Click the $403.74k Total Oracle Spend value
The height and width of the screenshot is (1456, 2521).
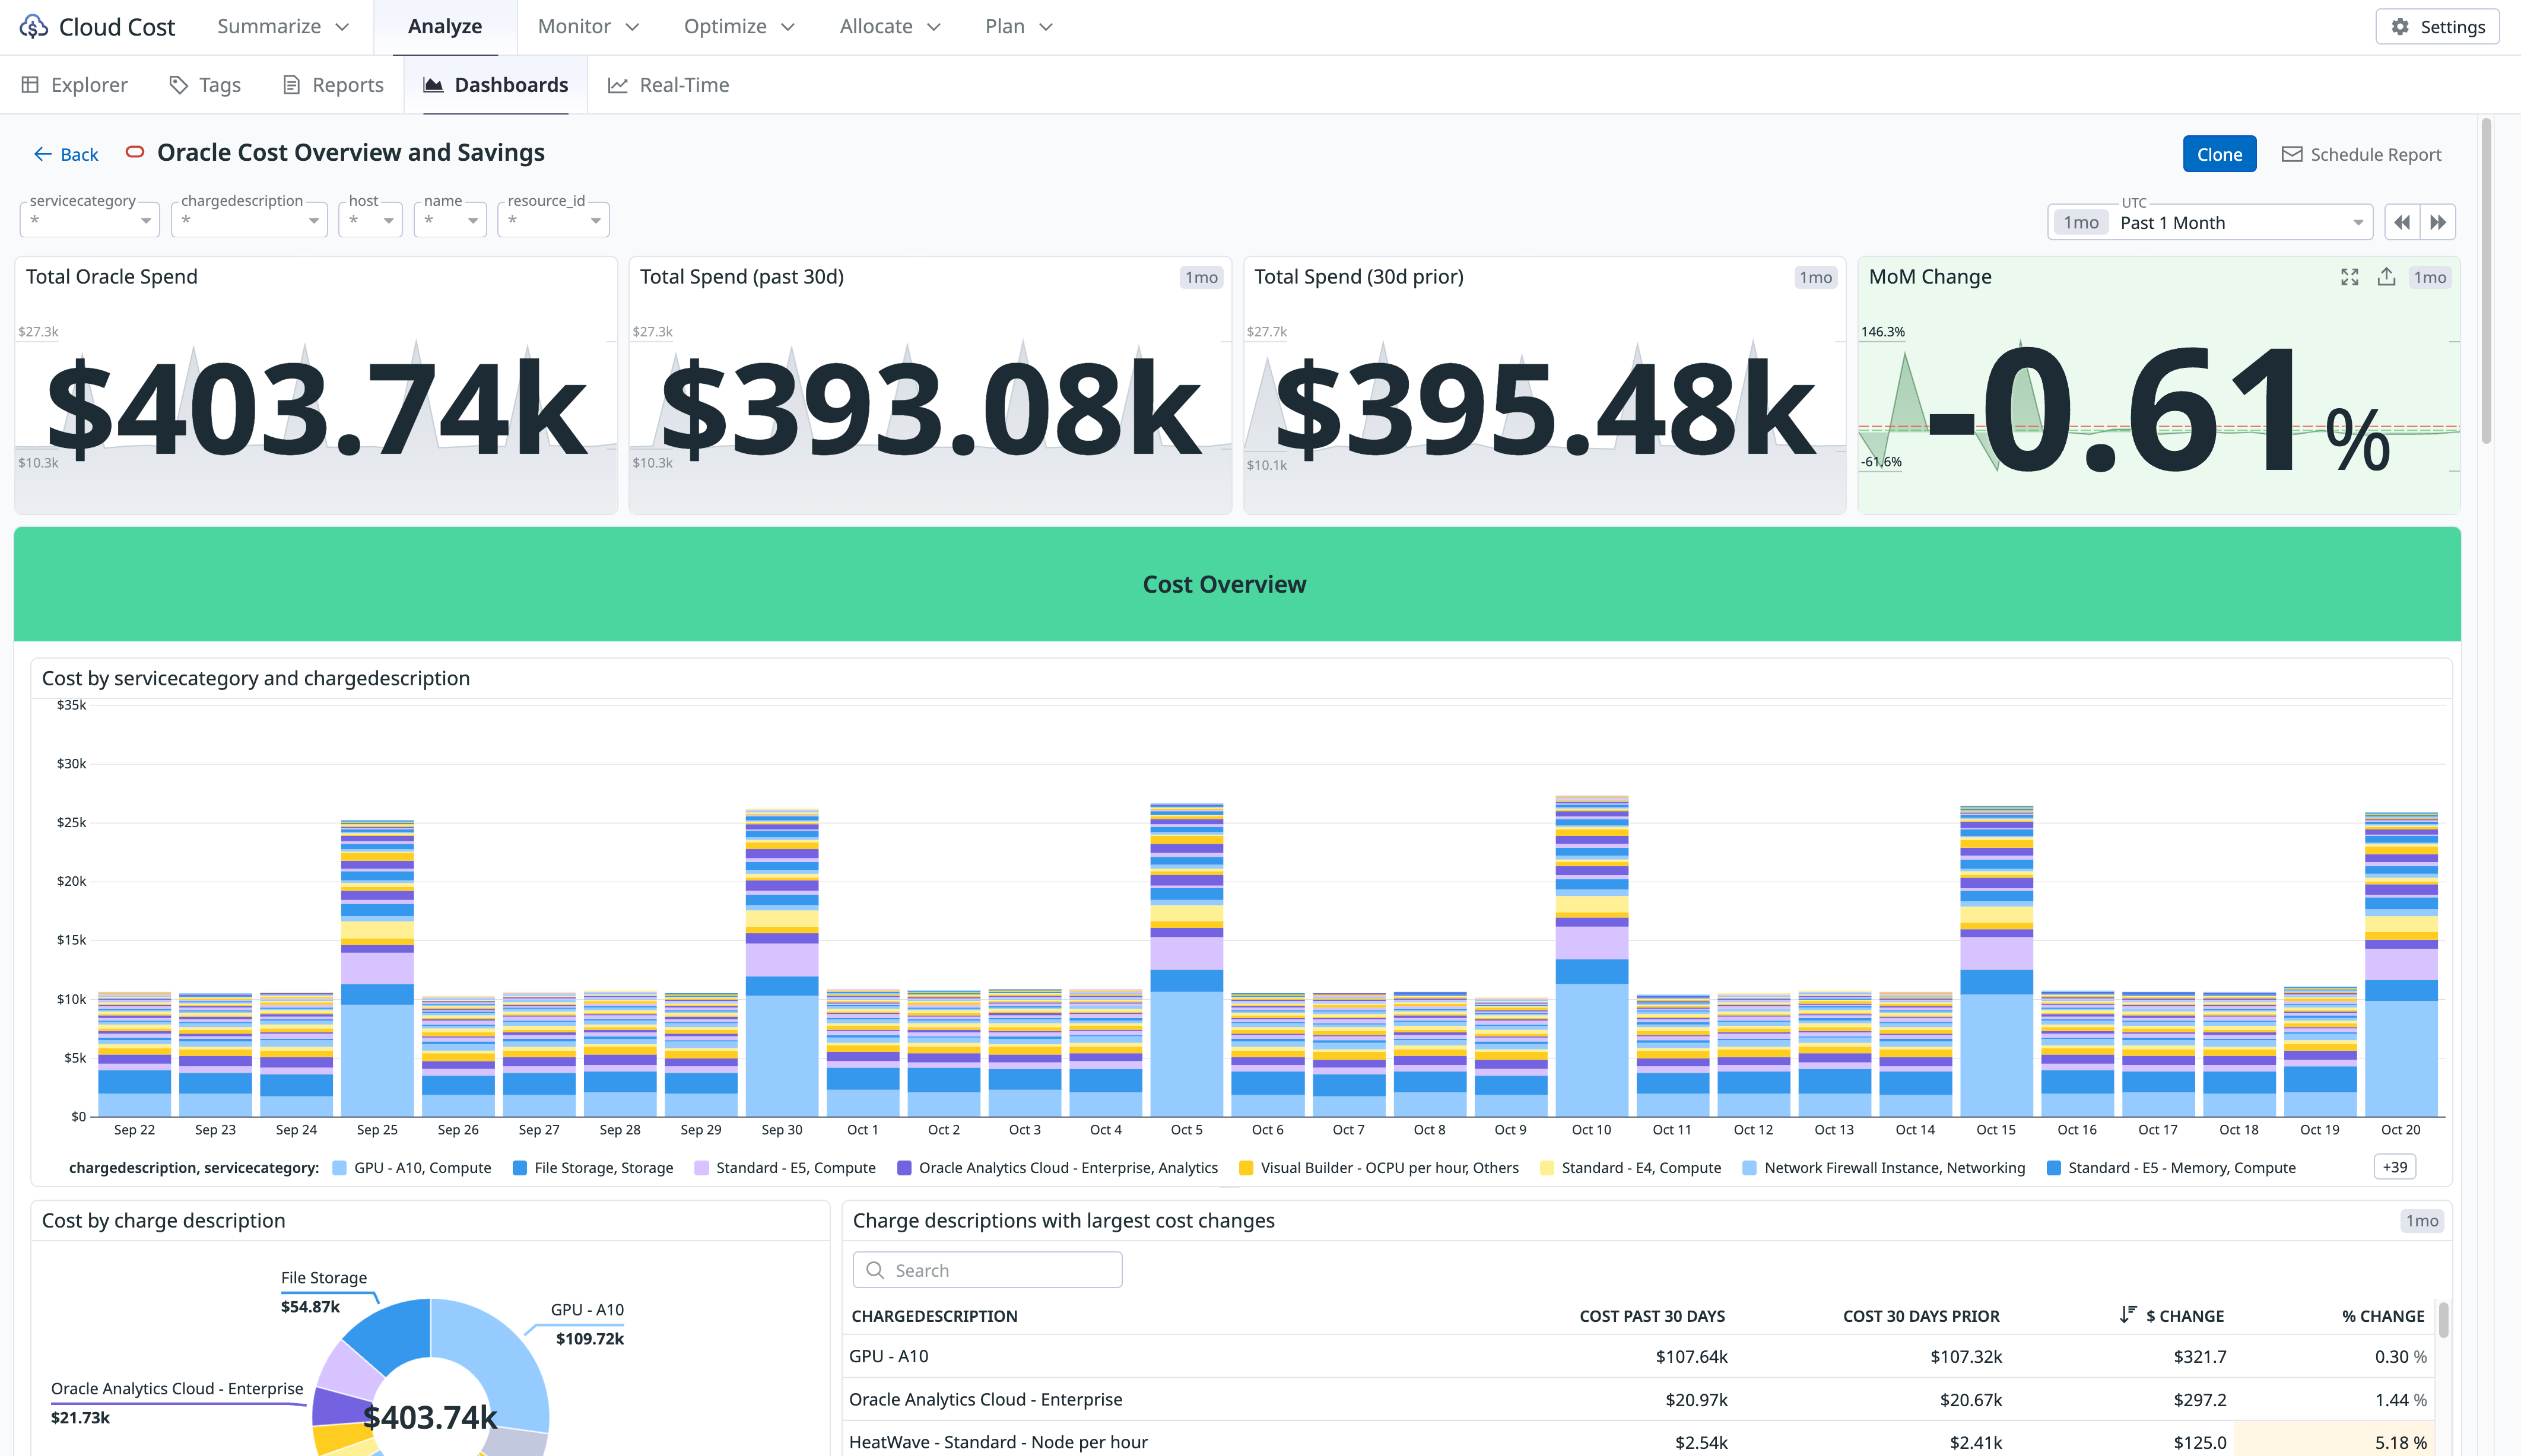click(316, 408)
